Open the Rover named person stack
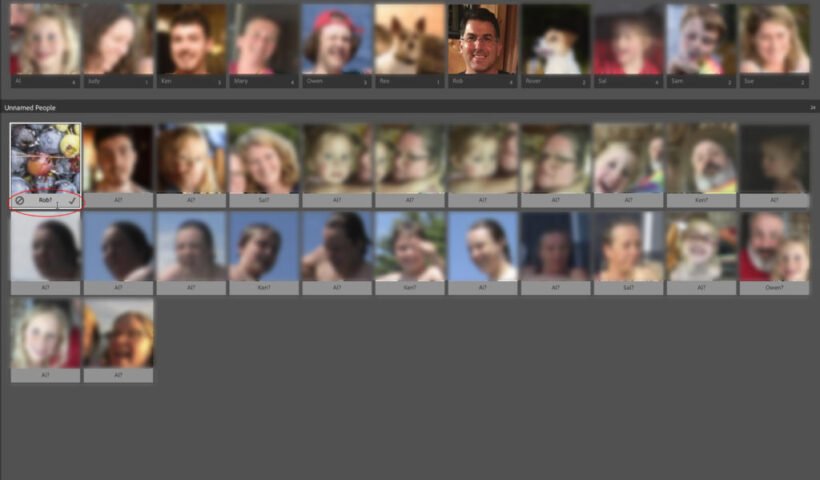The height and width of the screenshot is (480, 820). [x=556, y=40]
